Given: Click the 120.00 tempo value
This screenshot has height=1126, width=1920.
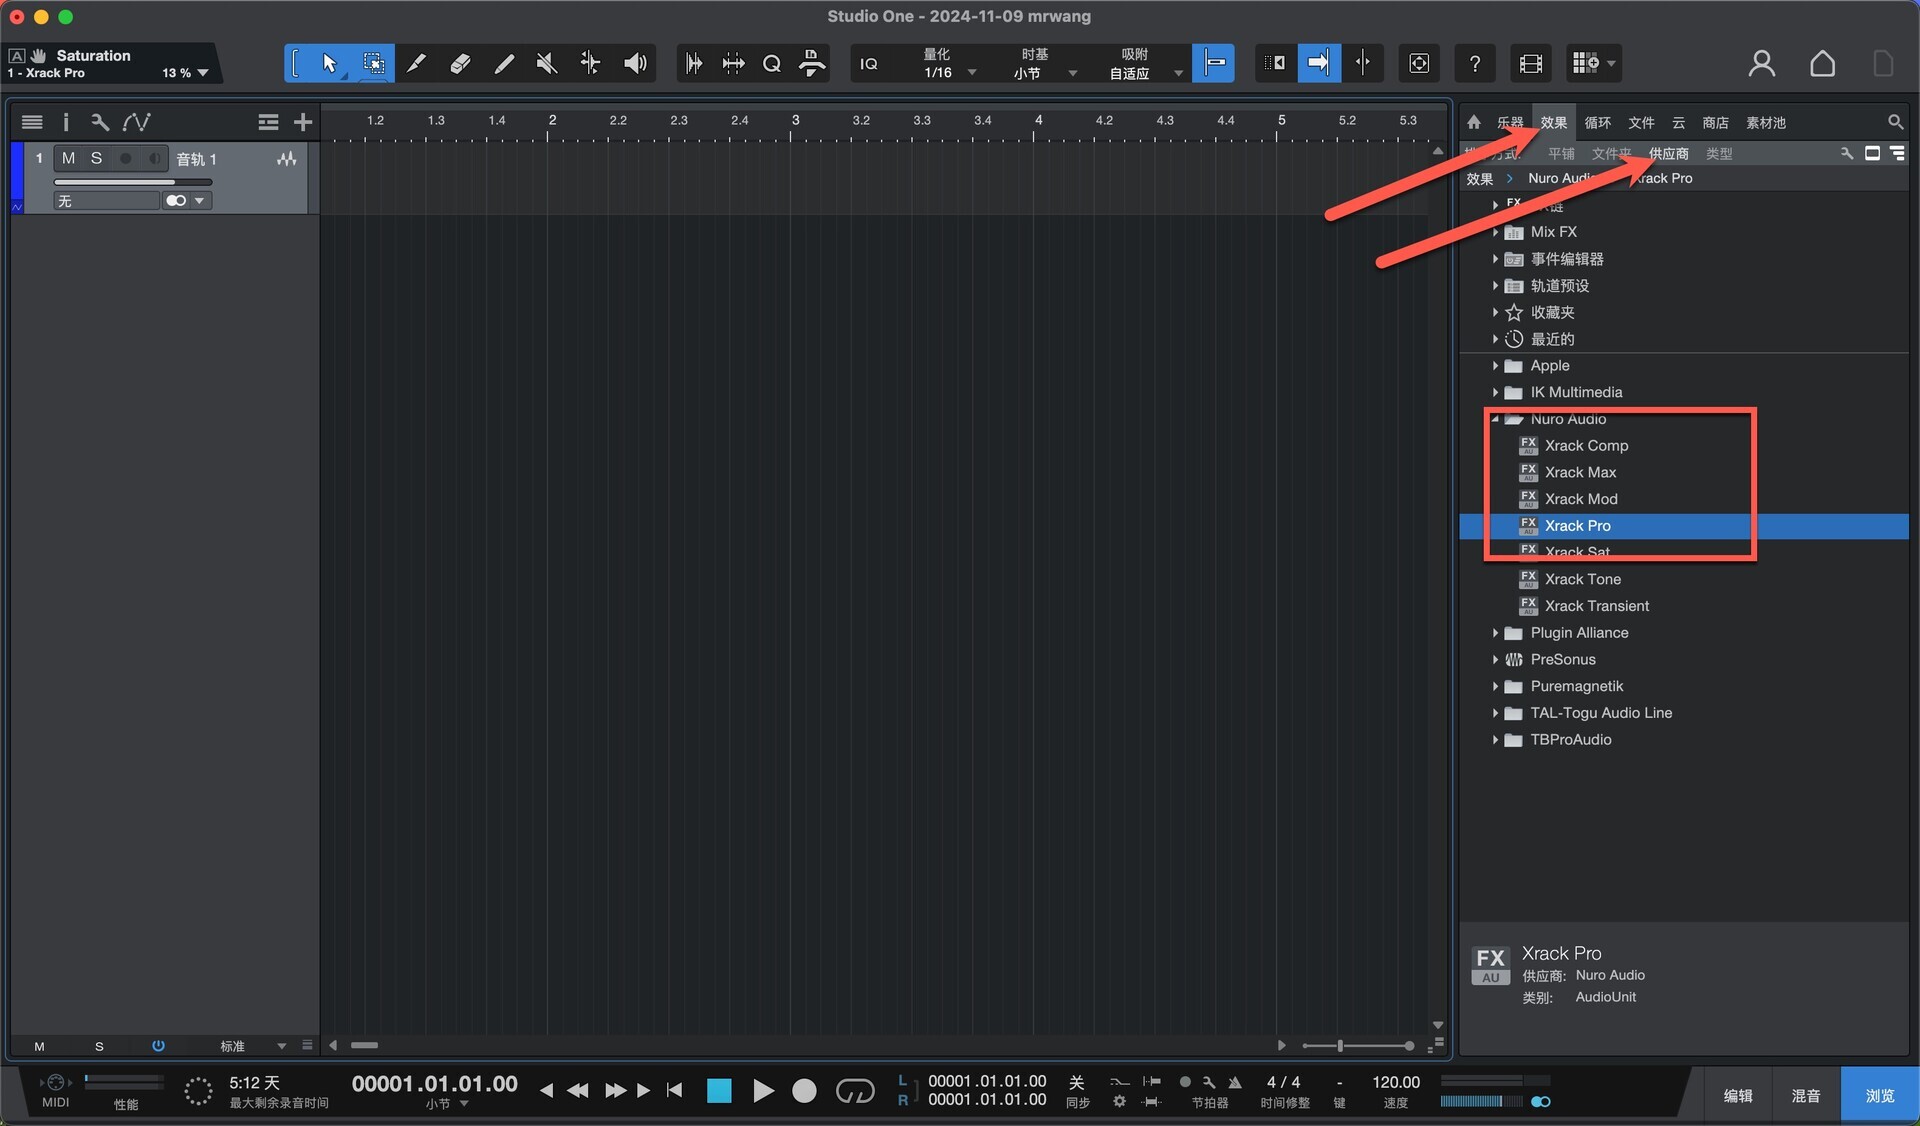Looking at the screenshot, I should coord(1396,1082).
